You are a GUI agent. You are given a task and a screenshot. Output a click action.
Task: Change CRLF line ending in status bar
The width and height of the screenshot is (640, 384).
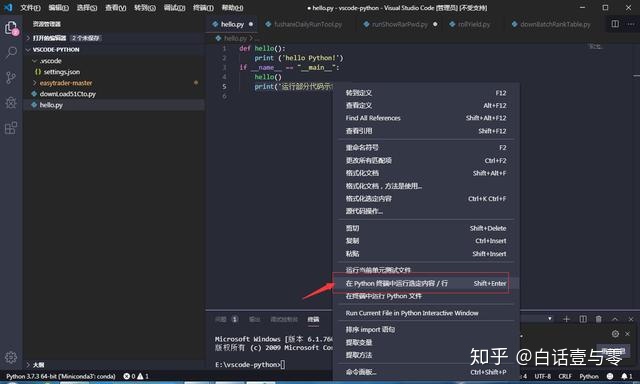[565, 376]
